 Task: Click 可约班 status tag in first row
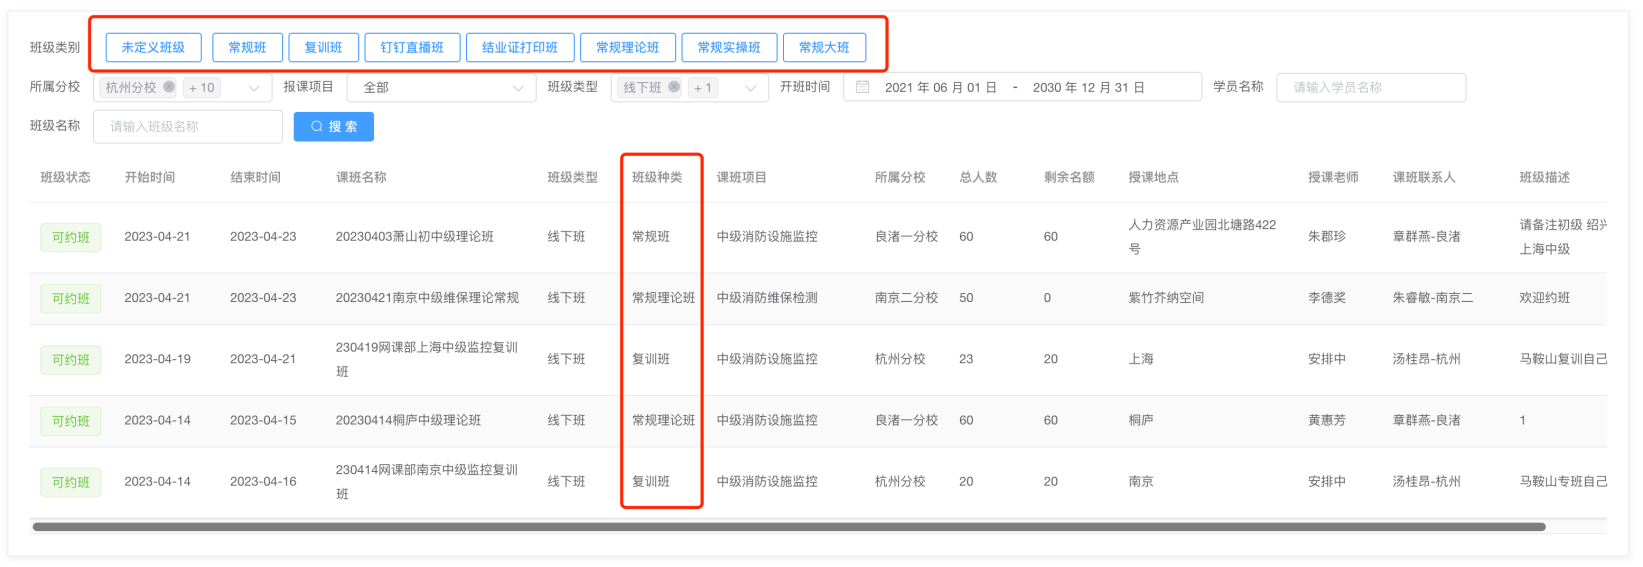tap(71, 238)
